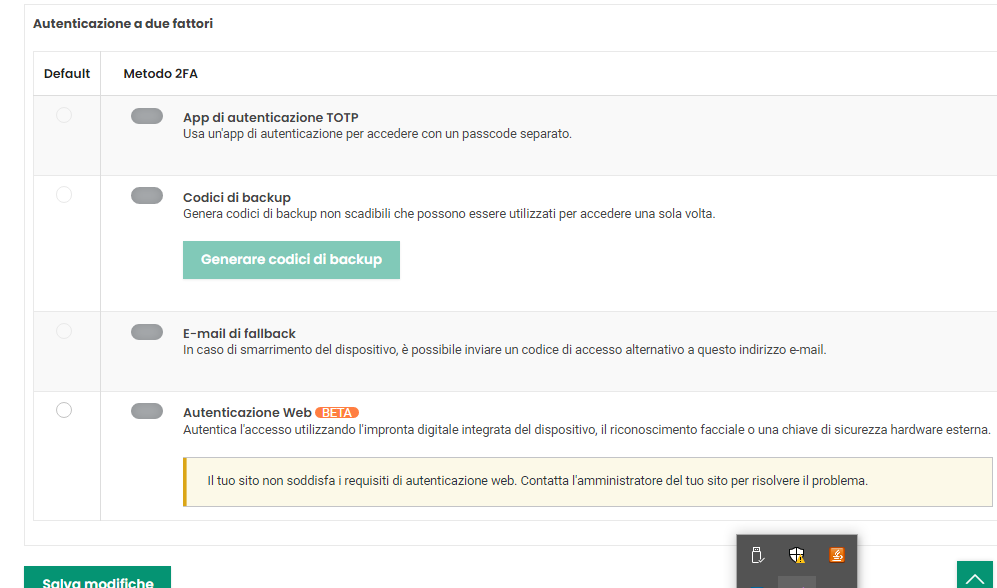The image size is (997, 588).
Task: Choose E-mail di fallback default radio
Action: click(x=64, y=331)
